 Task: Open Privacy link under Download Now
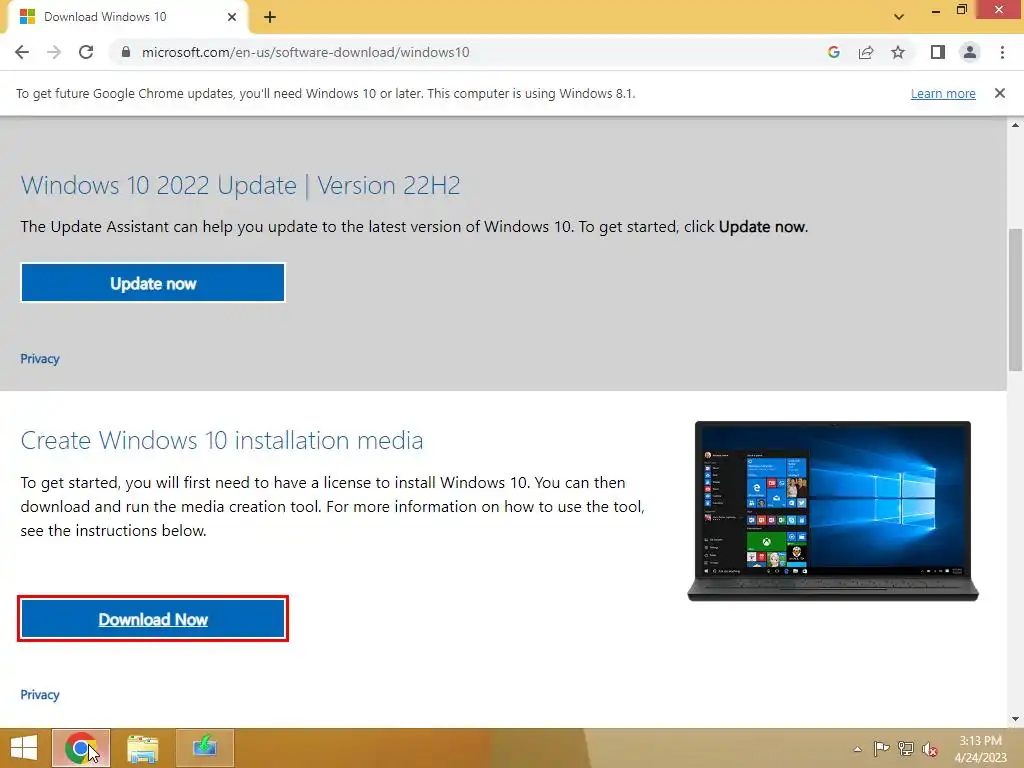40,694
